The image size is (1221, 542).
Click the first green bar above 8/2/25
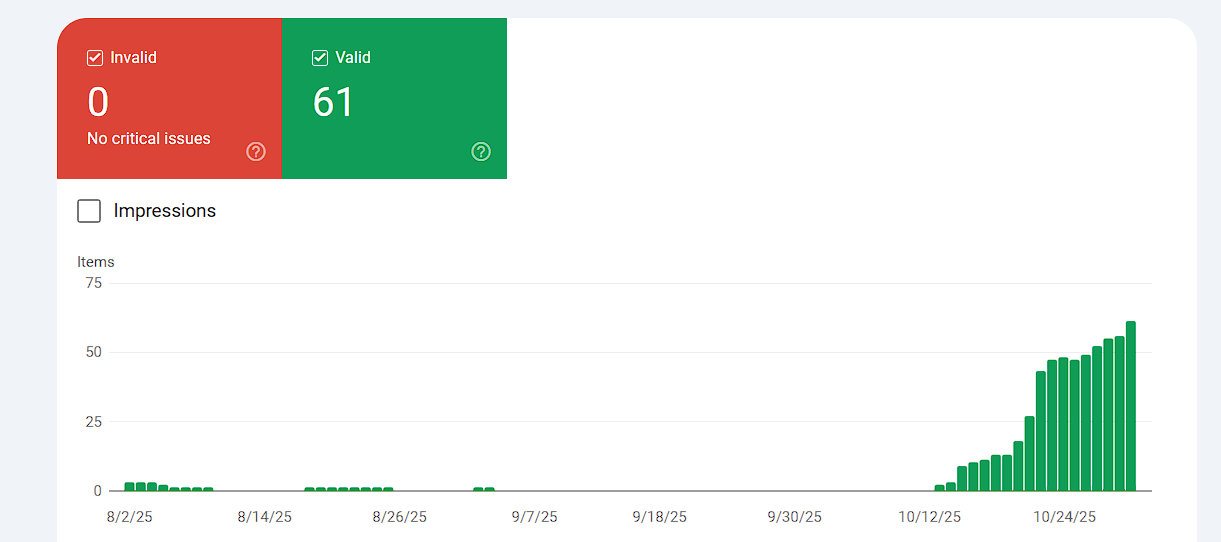click(x=129, y=487)
